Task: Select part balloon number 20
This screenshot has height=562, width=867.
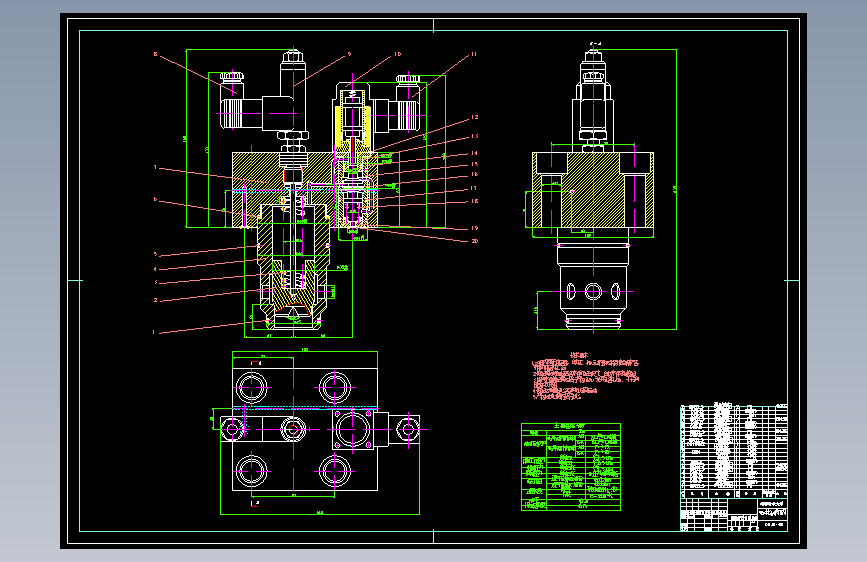Action: 474,241
